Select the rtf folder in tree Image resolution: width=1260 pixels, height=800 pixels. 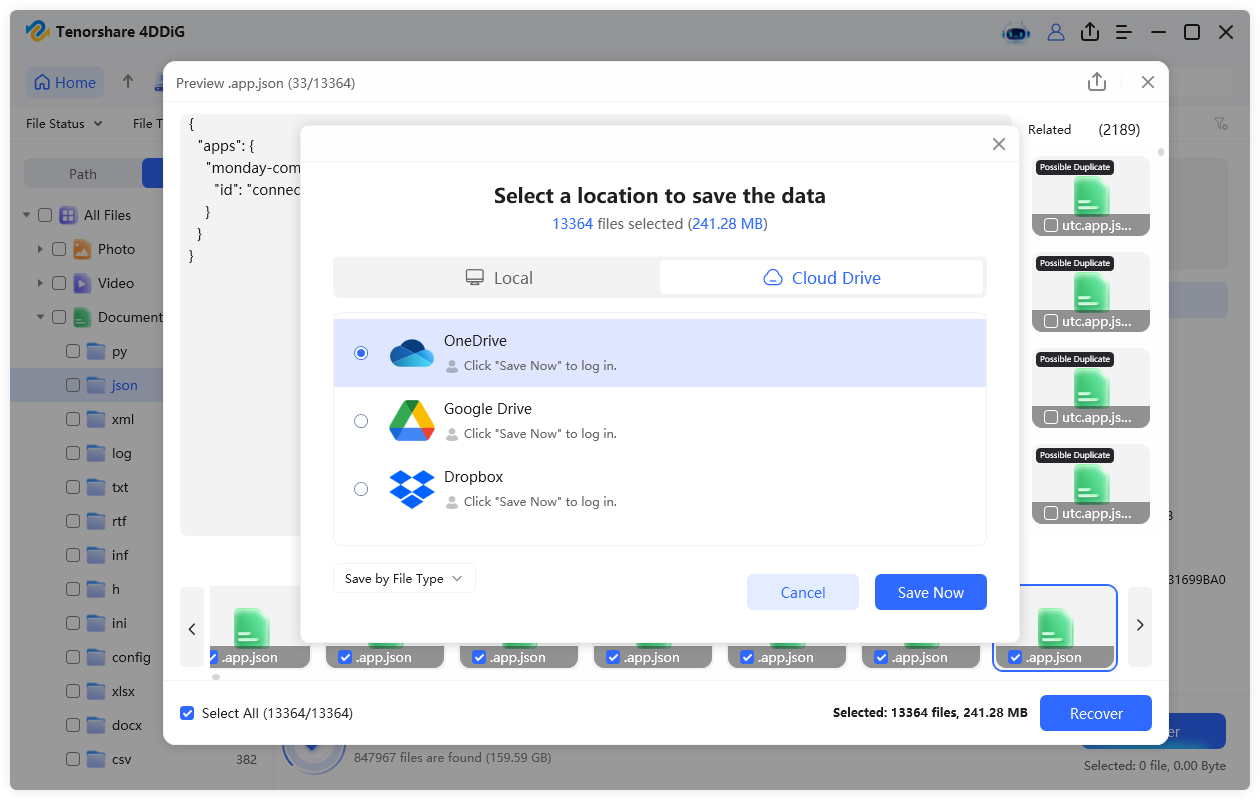[119, 521]
